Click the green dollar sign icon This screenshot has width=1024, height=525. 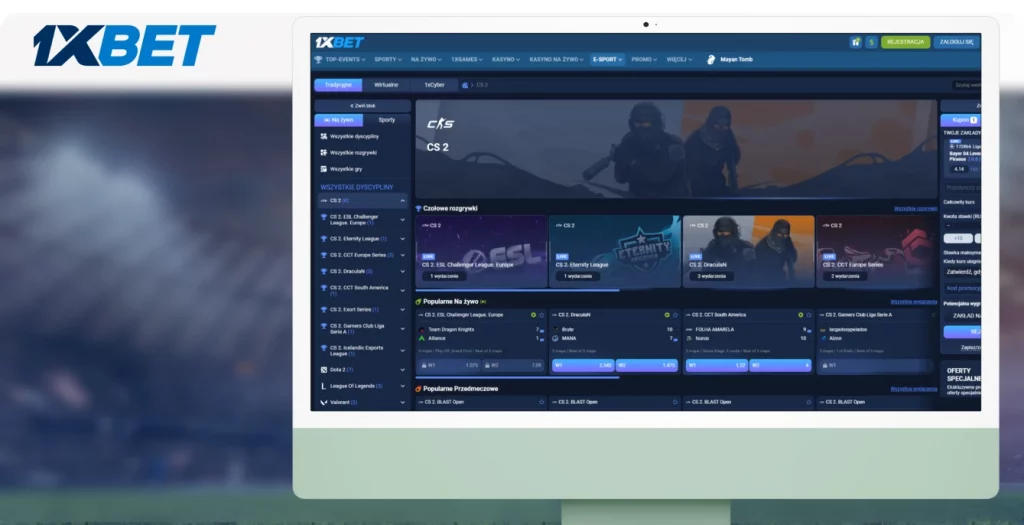coord(871,42)
